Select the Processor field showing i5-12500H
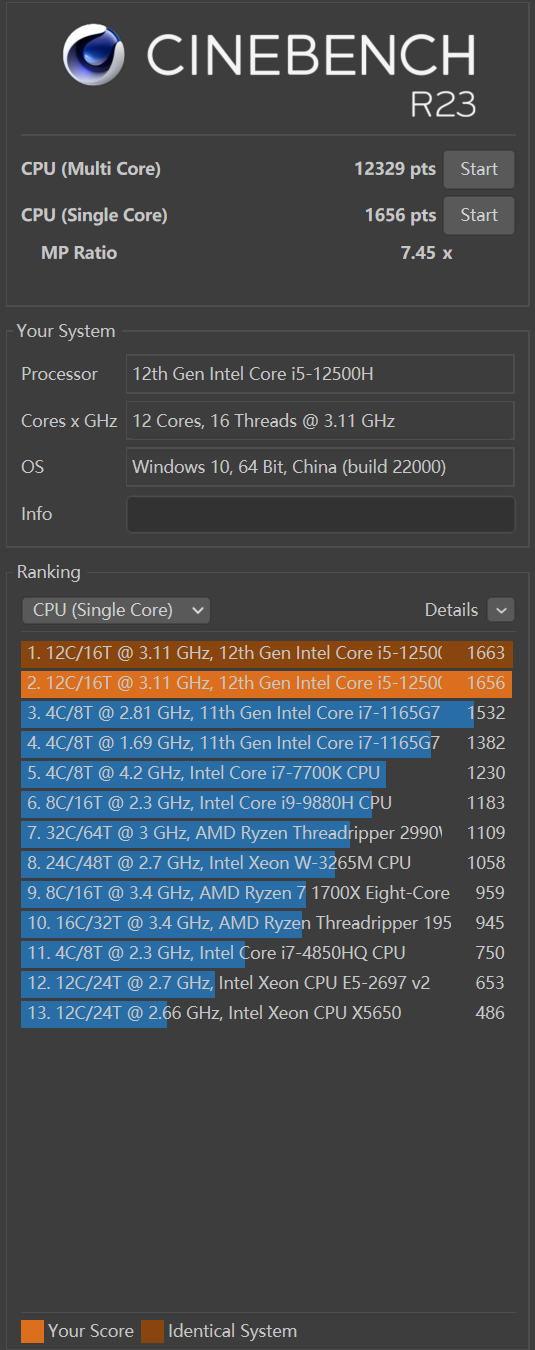The width and height of the screenshot is (535, 1350). (x=320, y=374)
